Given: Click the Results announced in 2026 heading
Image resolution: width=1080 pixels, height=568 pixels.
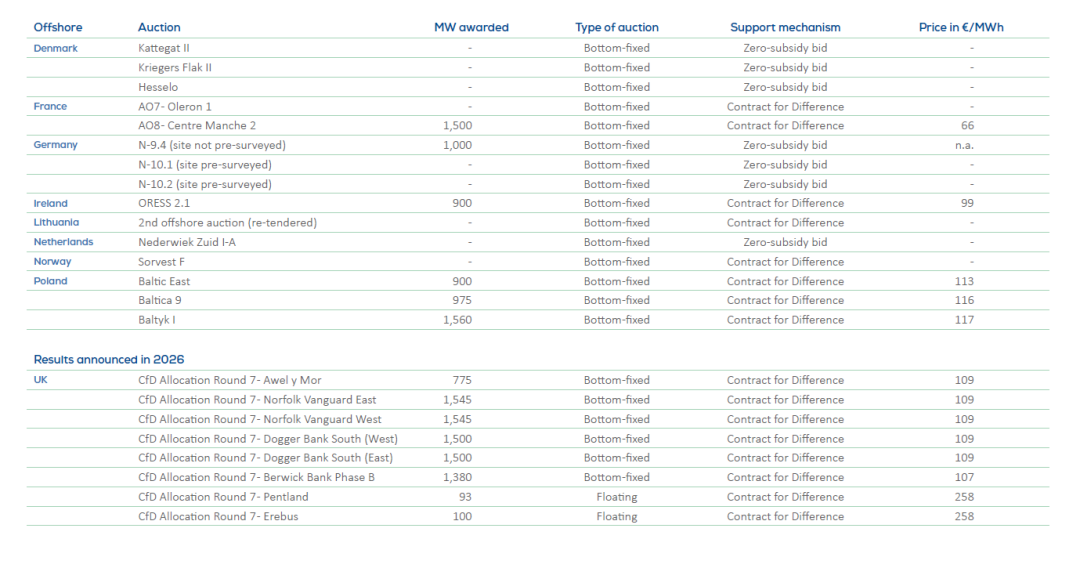Looking at the screenshot, I should 109,359.
